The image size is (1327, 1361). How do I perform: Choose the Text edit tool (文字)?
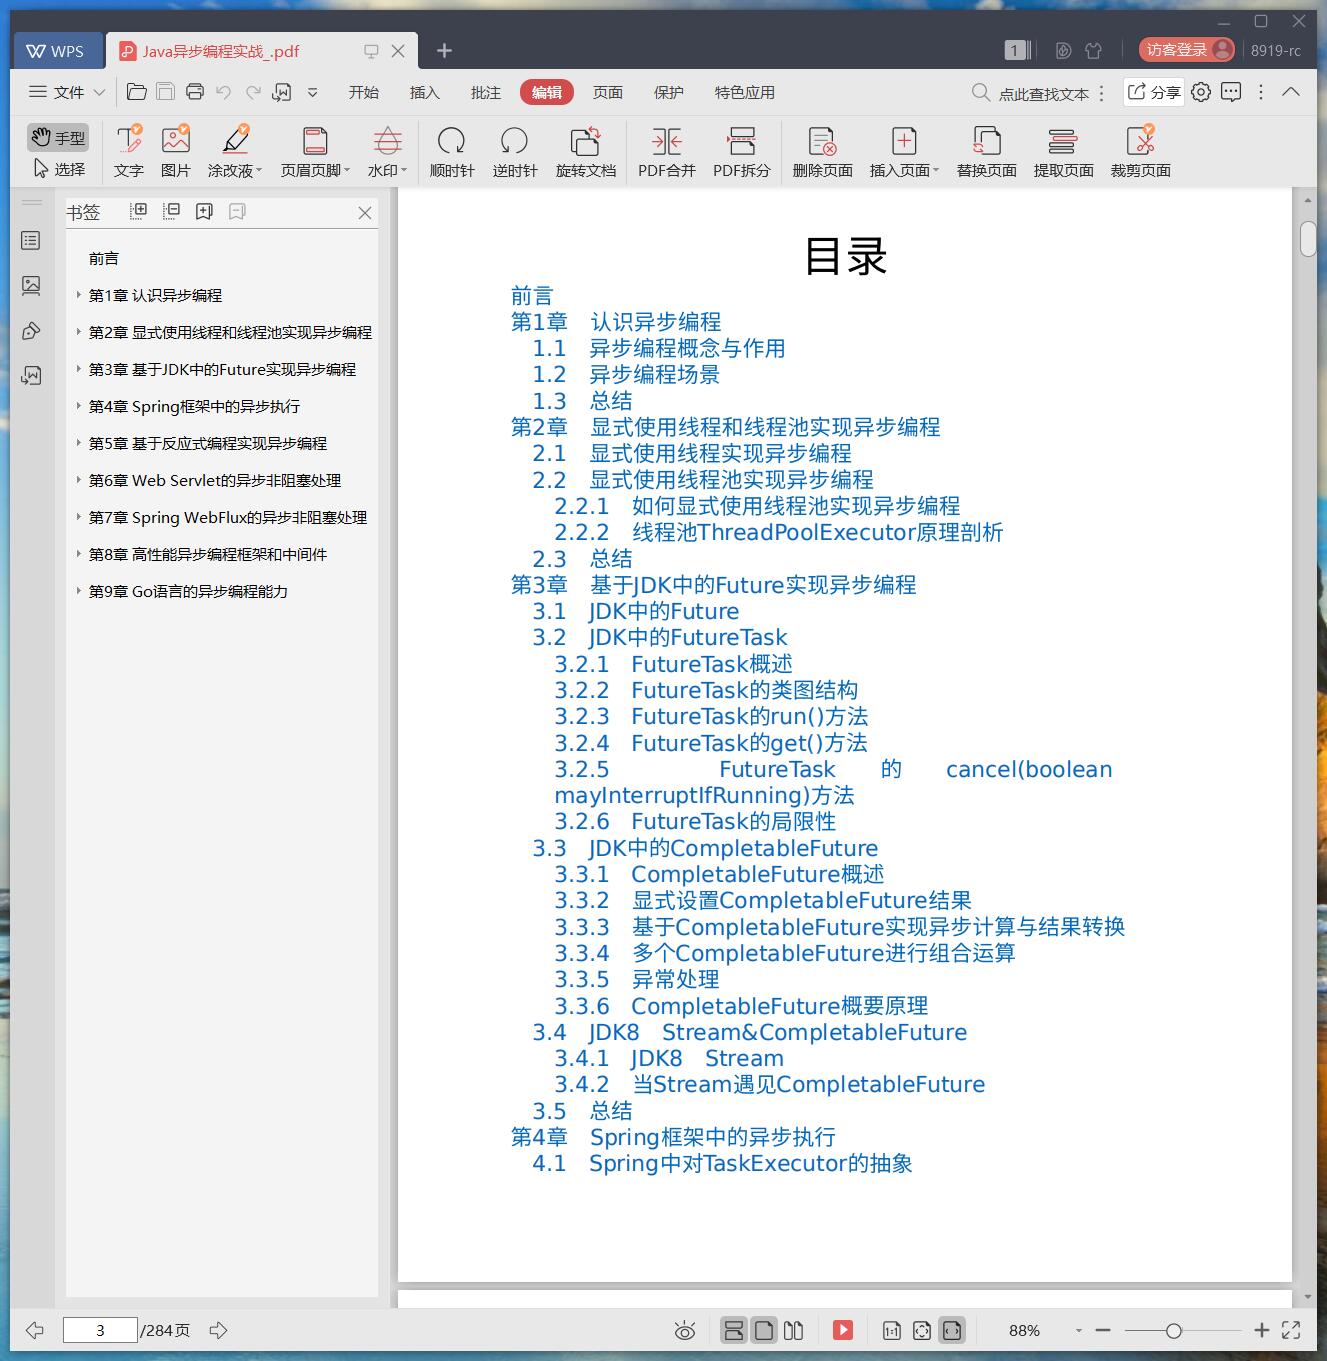pyautogui.click(x=128, y=152)
